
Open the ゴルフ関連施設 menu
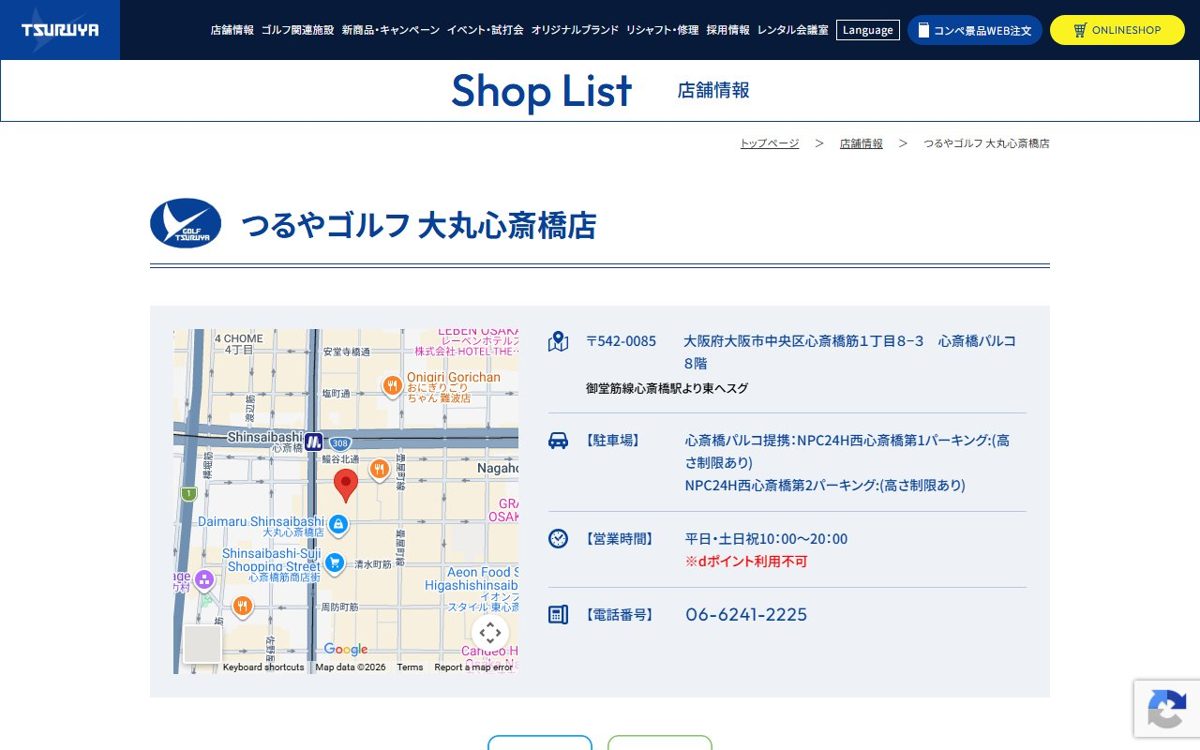298,30
